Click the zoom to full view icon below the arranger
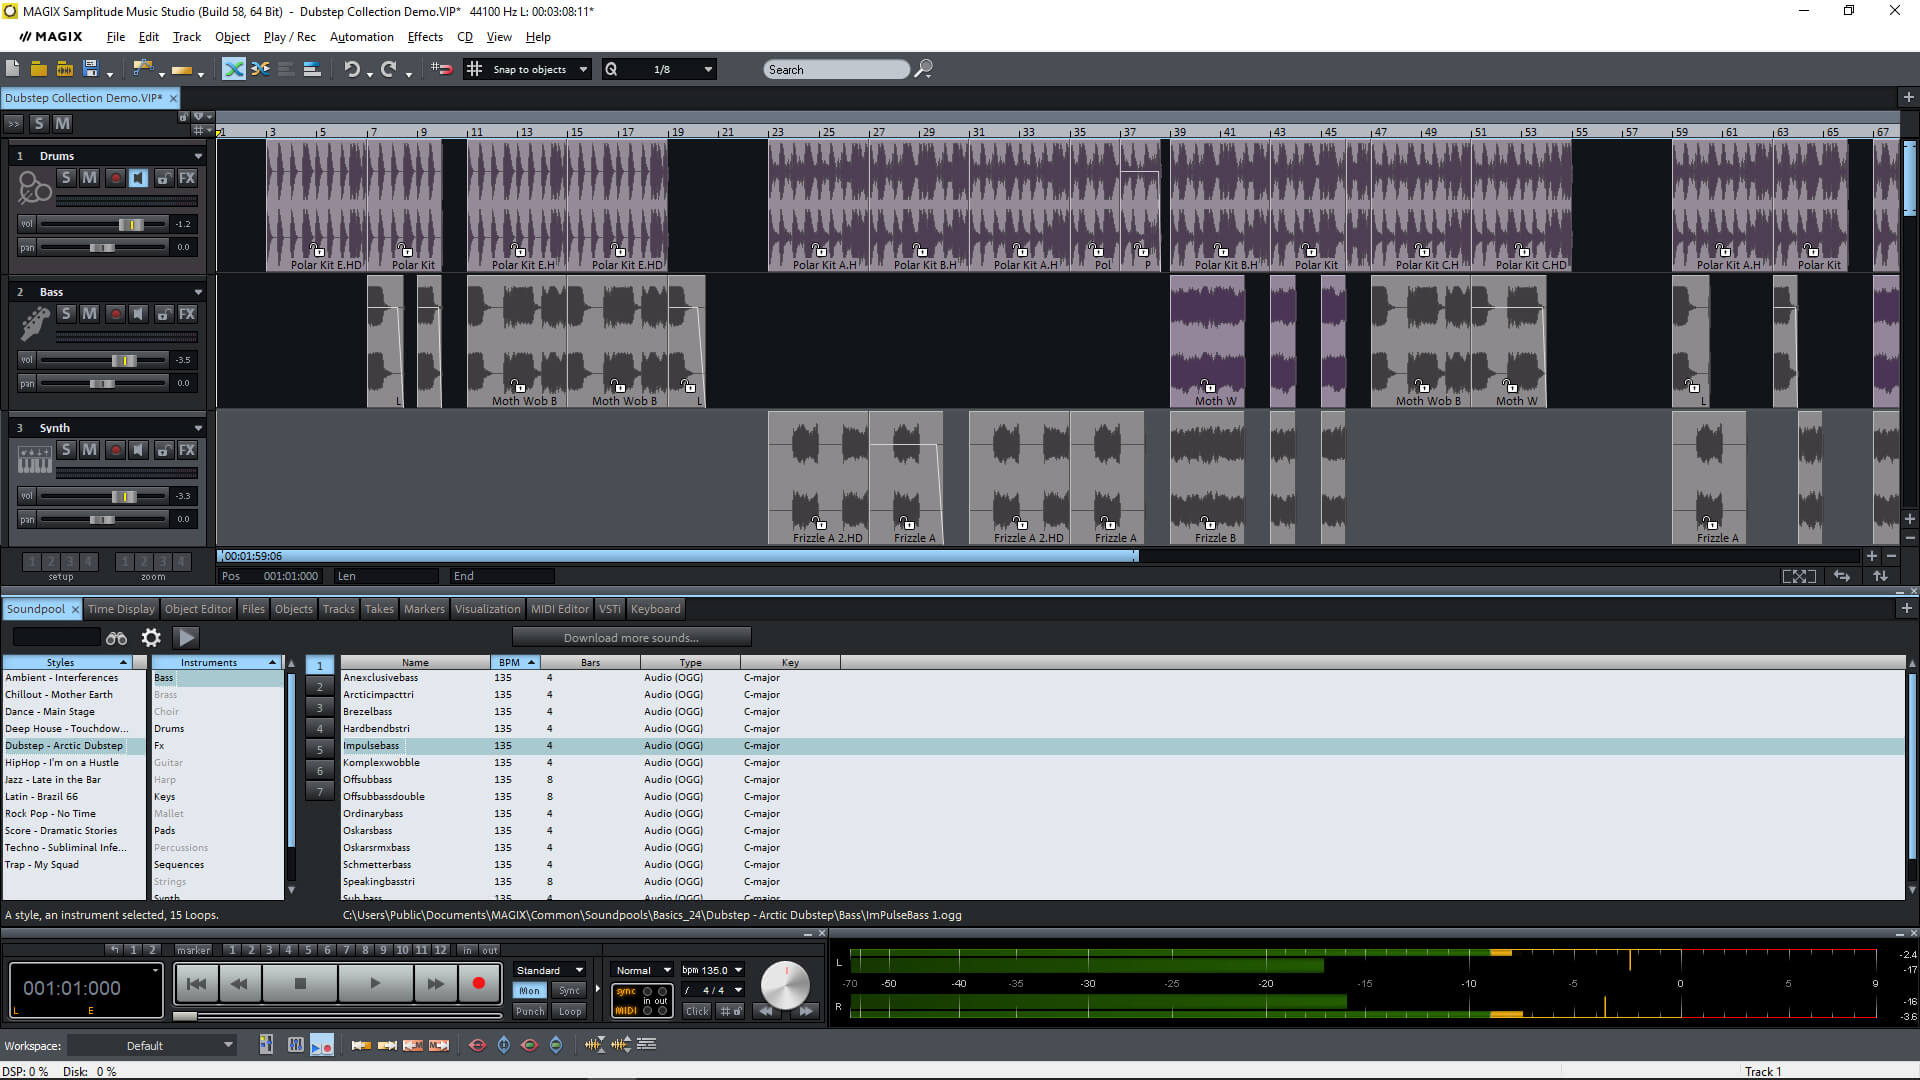This screenshot has height=1080, width=1920. pyautogui.click(x=1799, y=576)
